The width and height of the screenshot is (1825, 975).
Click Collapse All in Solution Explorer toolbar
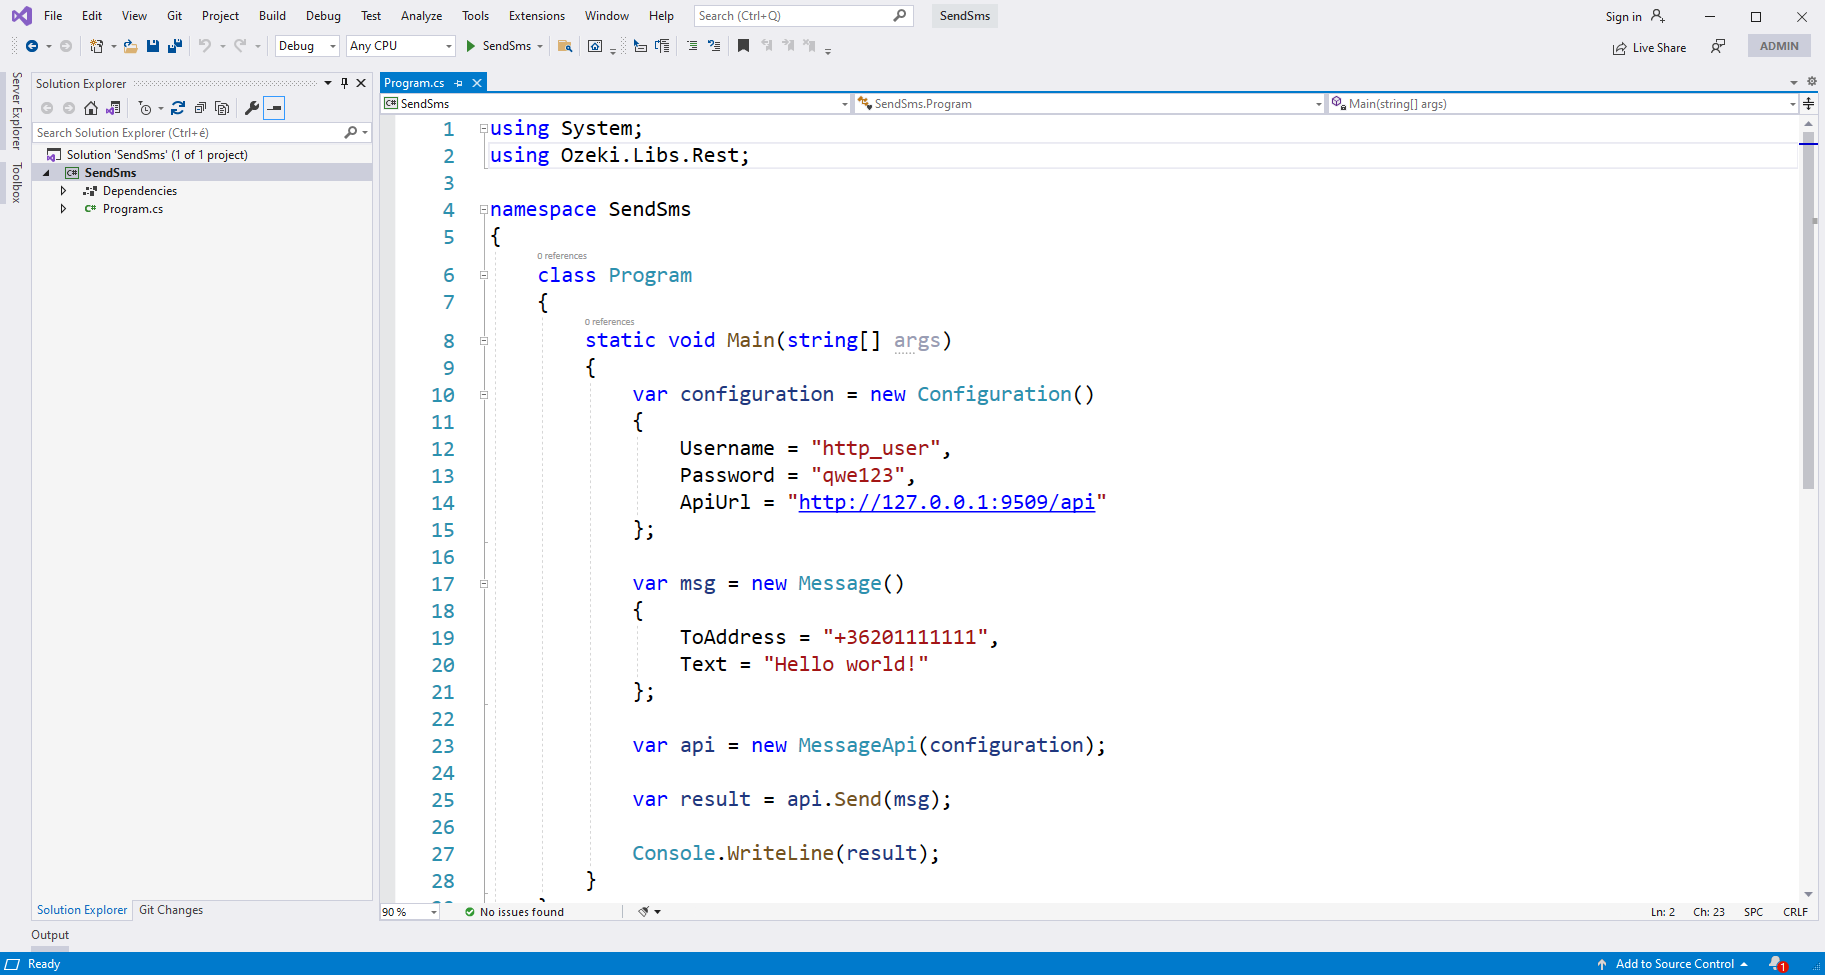[x=200, y=108]
